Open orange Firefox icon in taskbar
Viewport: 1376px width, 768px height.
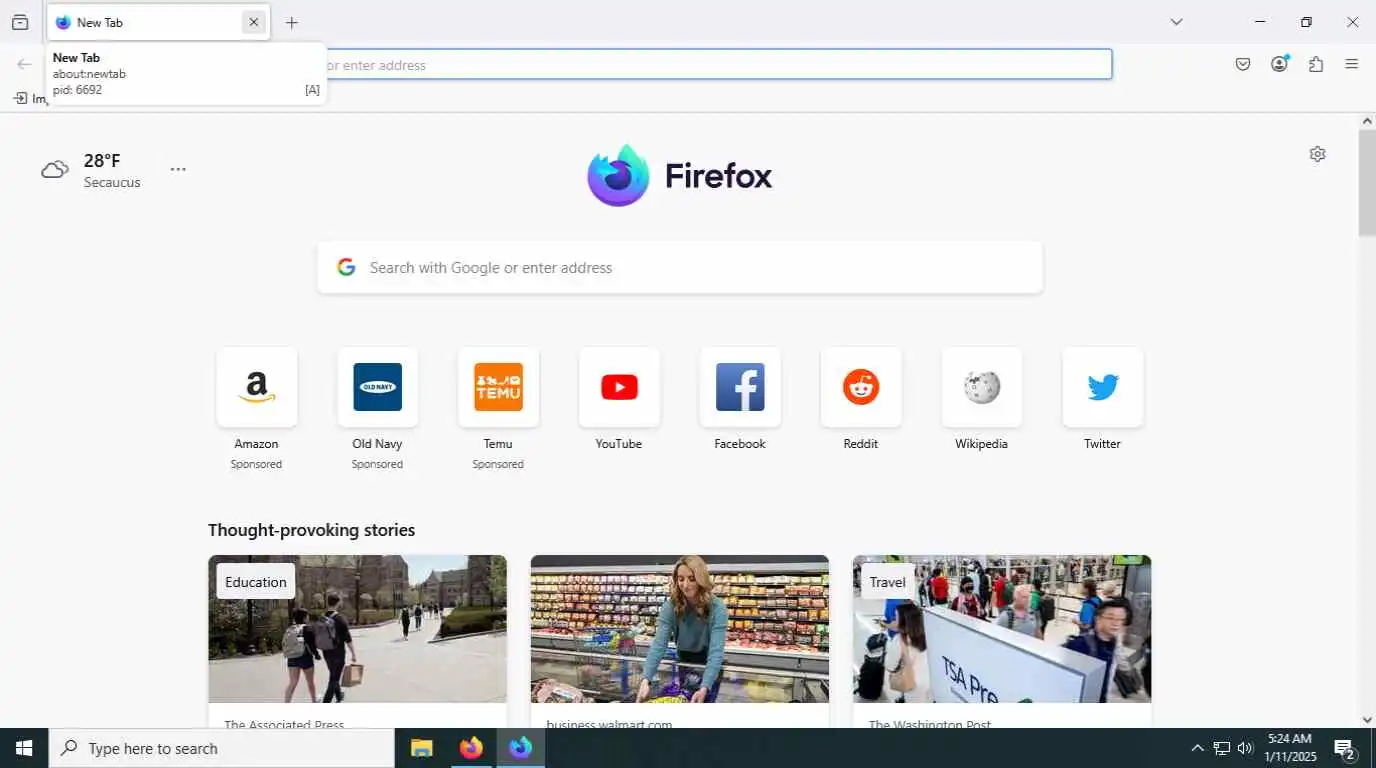click(471, 748)
